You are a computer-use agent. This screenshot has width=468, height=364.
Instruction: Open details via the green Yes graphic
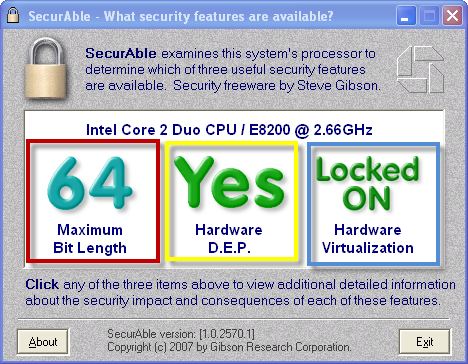click(x=229, y=183)
